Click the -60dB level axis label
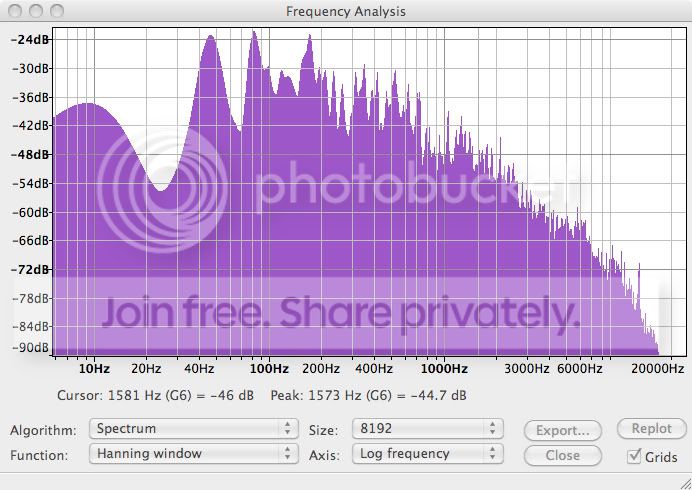The image size is (692, 490). 30,212
